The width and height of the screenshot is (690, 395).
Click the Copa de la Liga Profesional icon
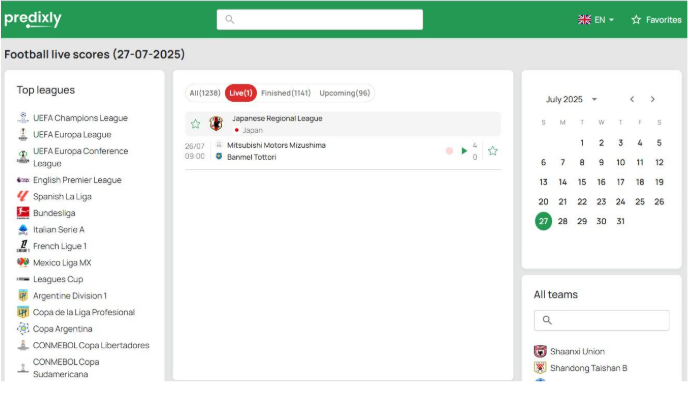(23, 312)
